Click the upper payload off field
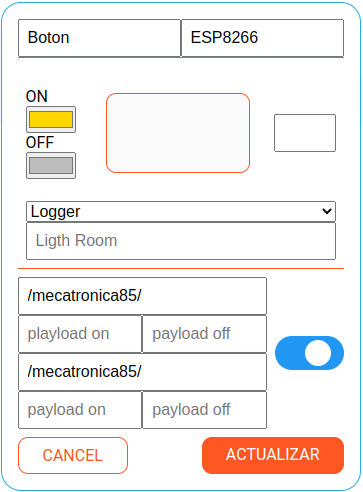 tap(205, 334)
